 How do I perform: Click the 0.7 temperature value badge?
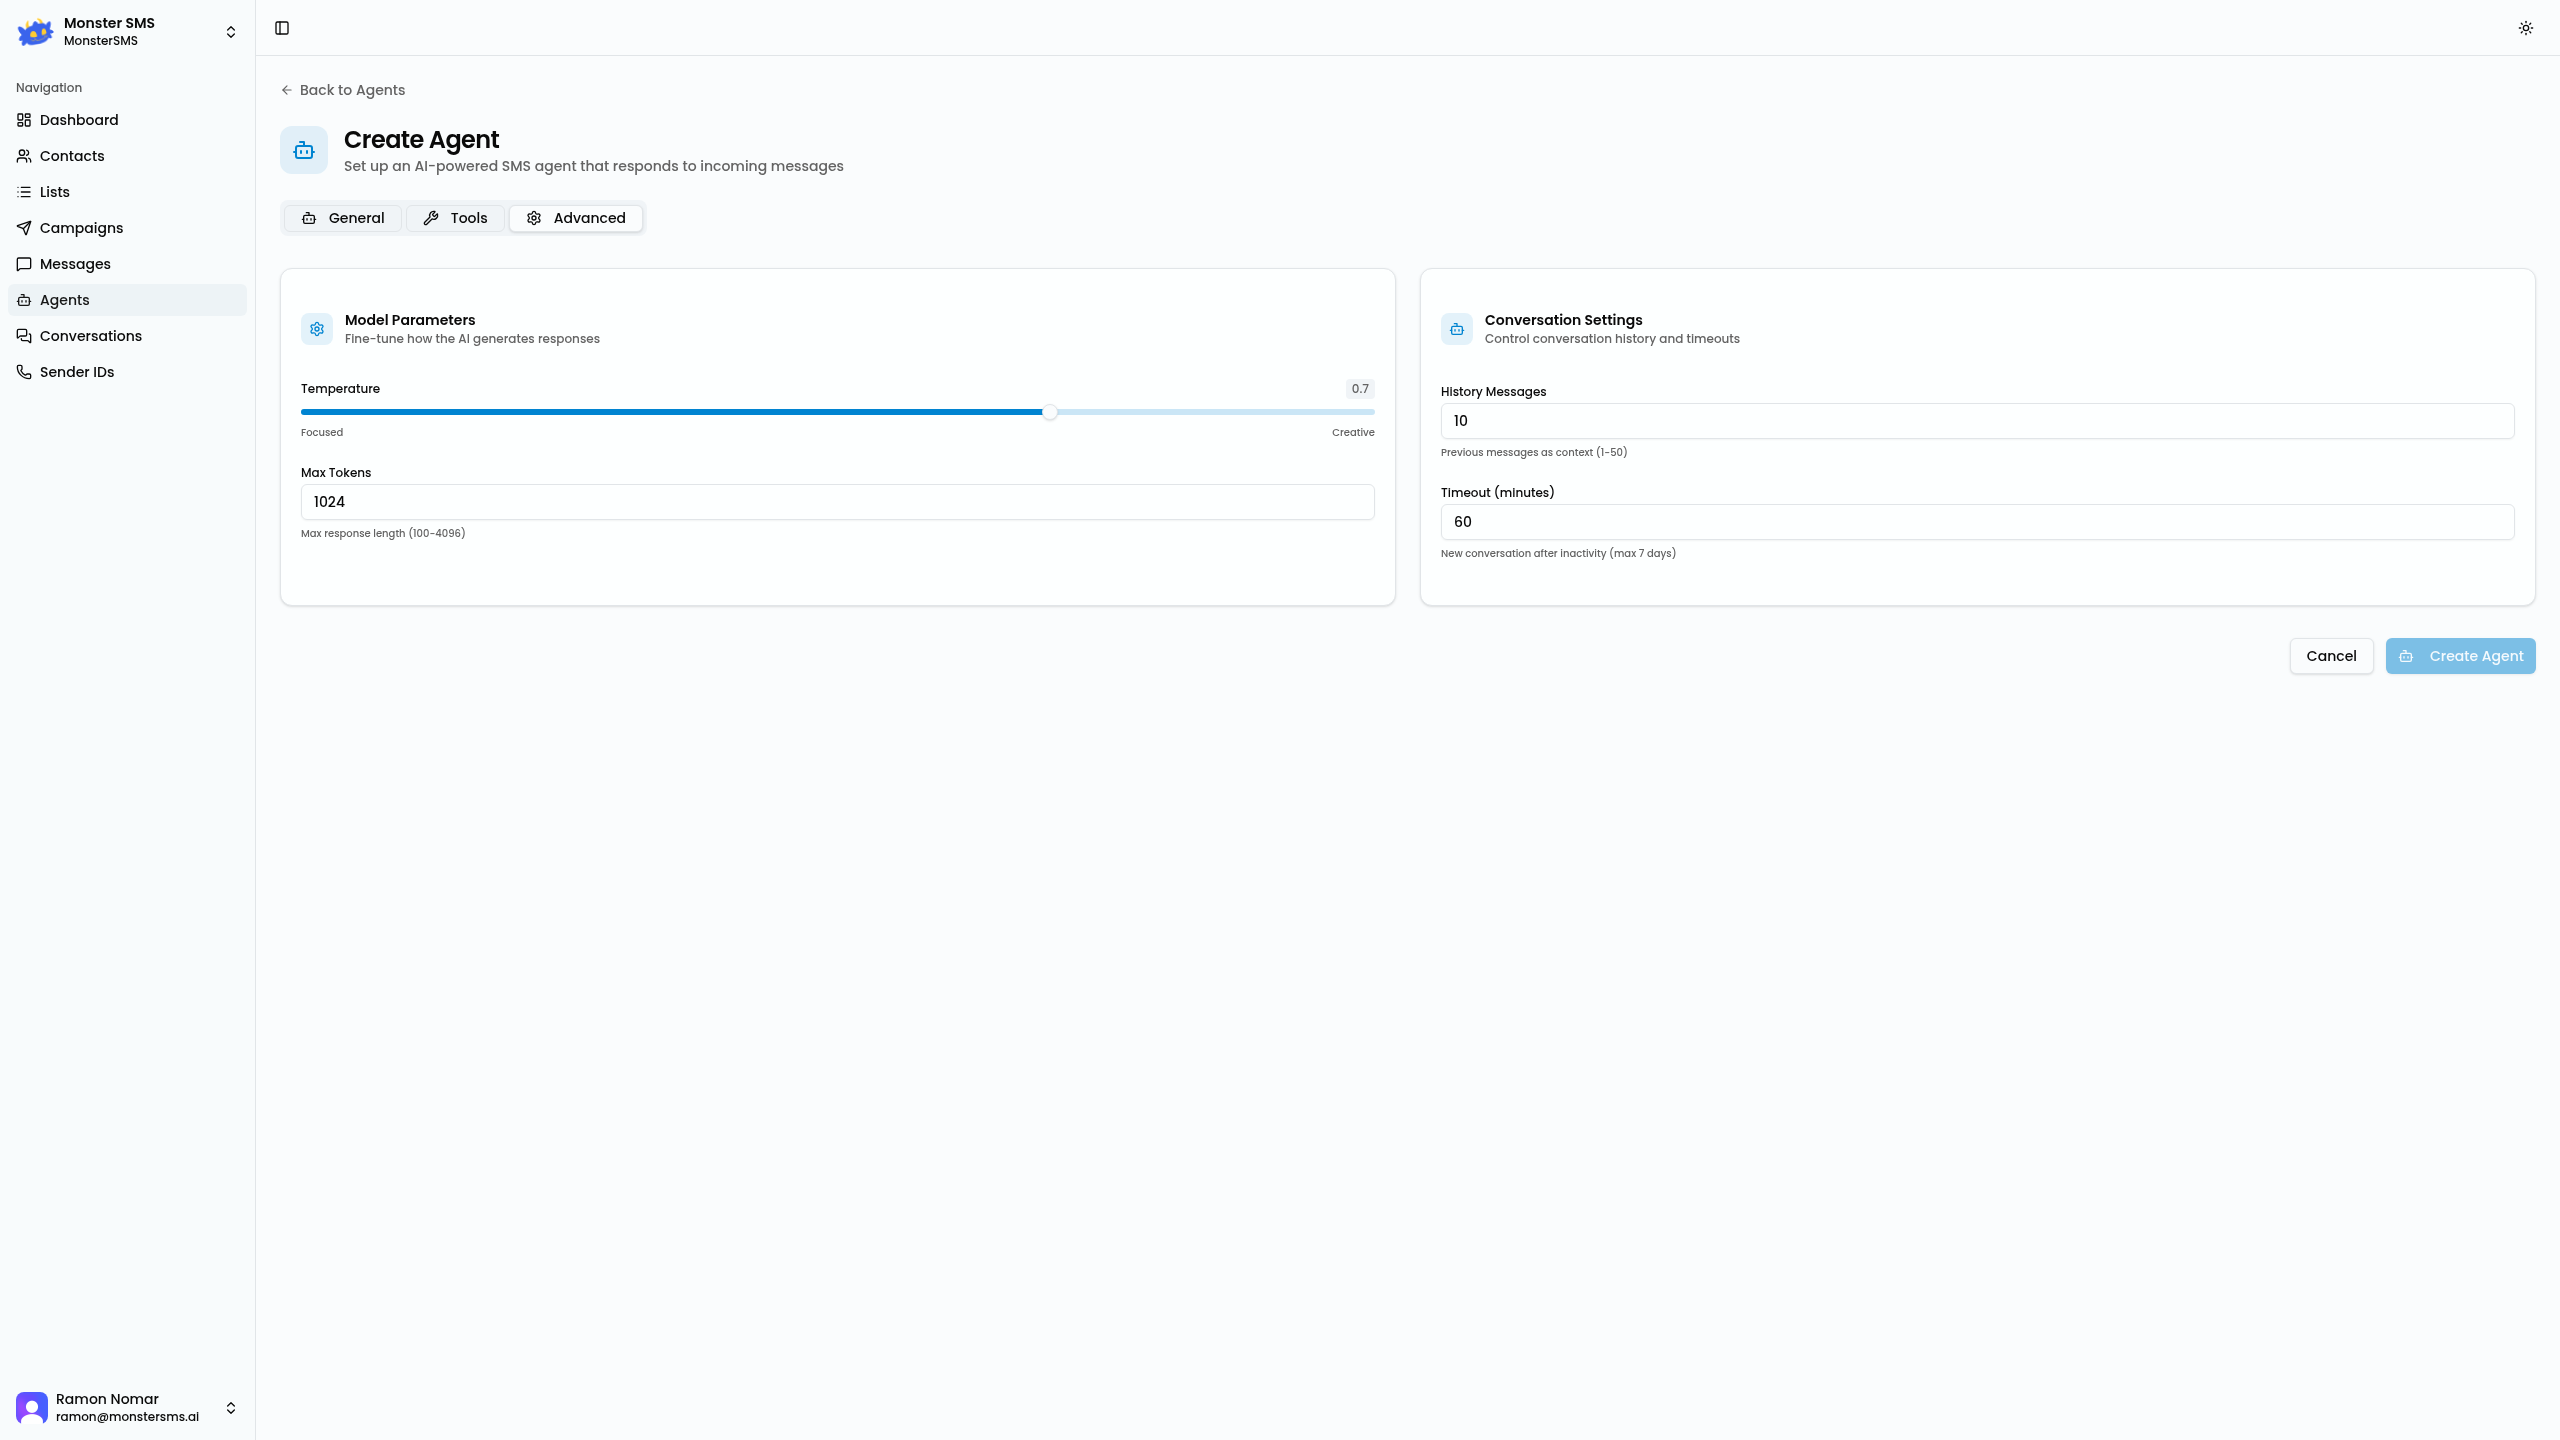coord(1360,389)
